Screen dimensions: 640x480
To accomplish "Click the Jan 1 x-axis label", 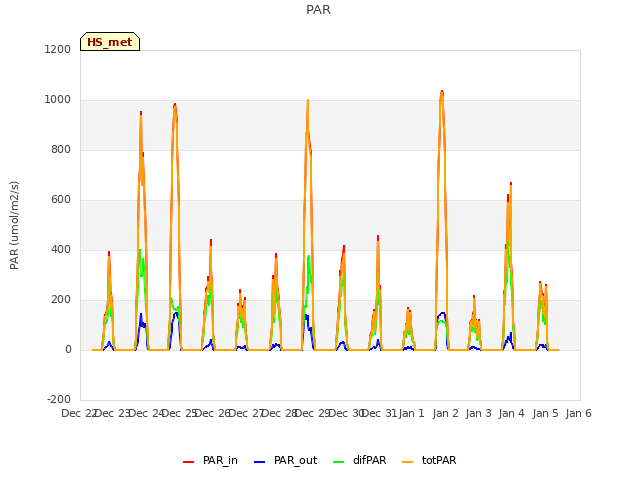I will point(411,413).
